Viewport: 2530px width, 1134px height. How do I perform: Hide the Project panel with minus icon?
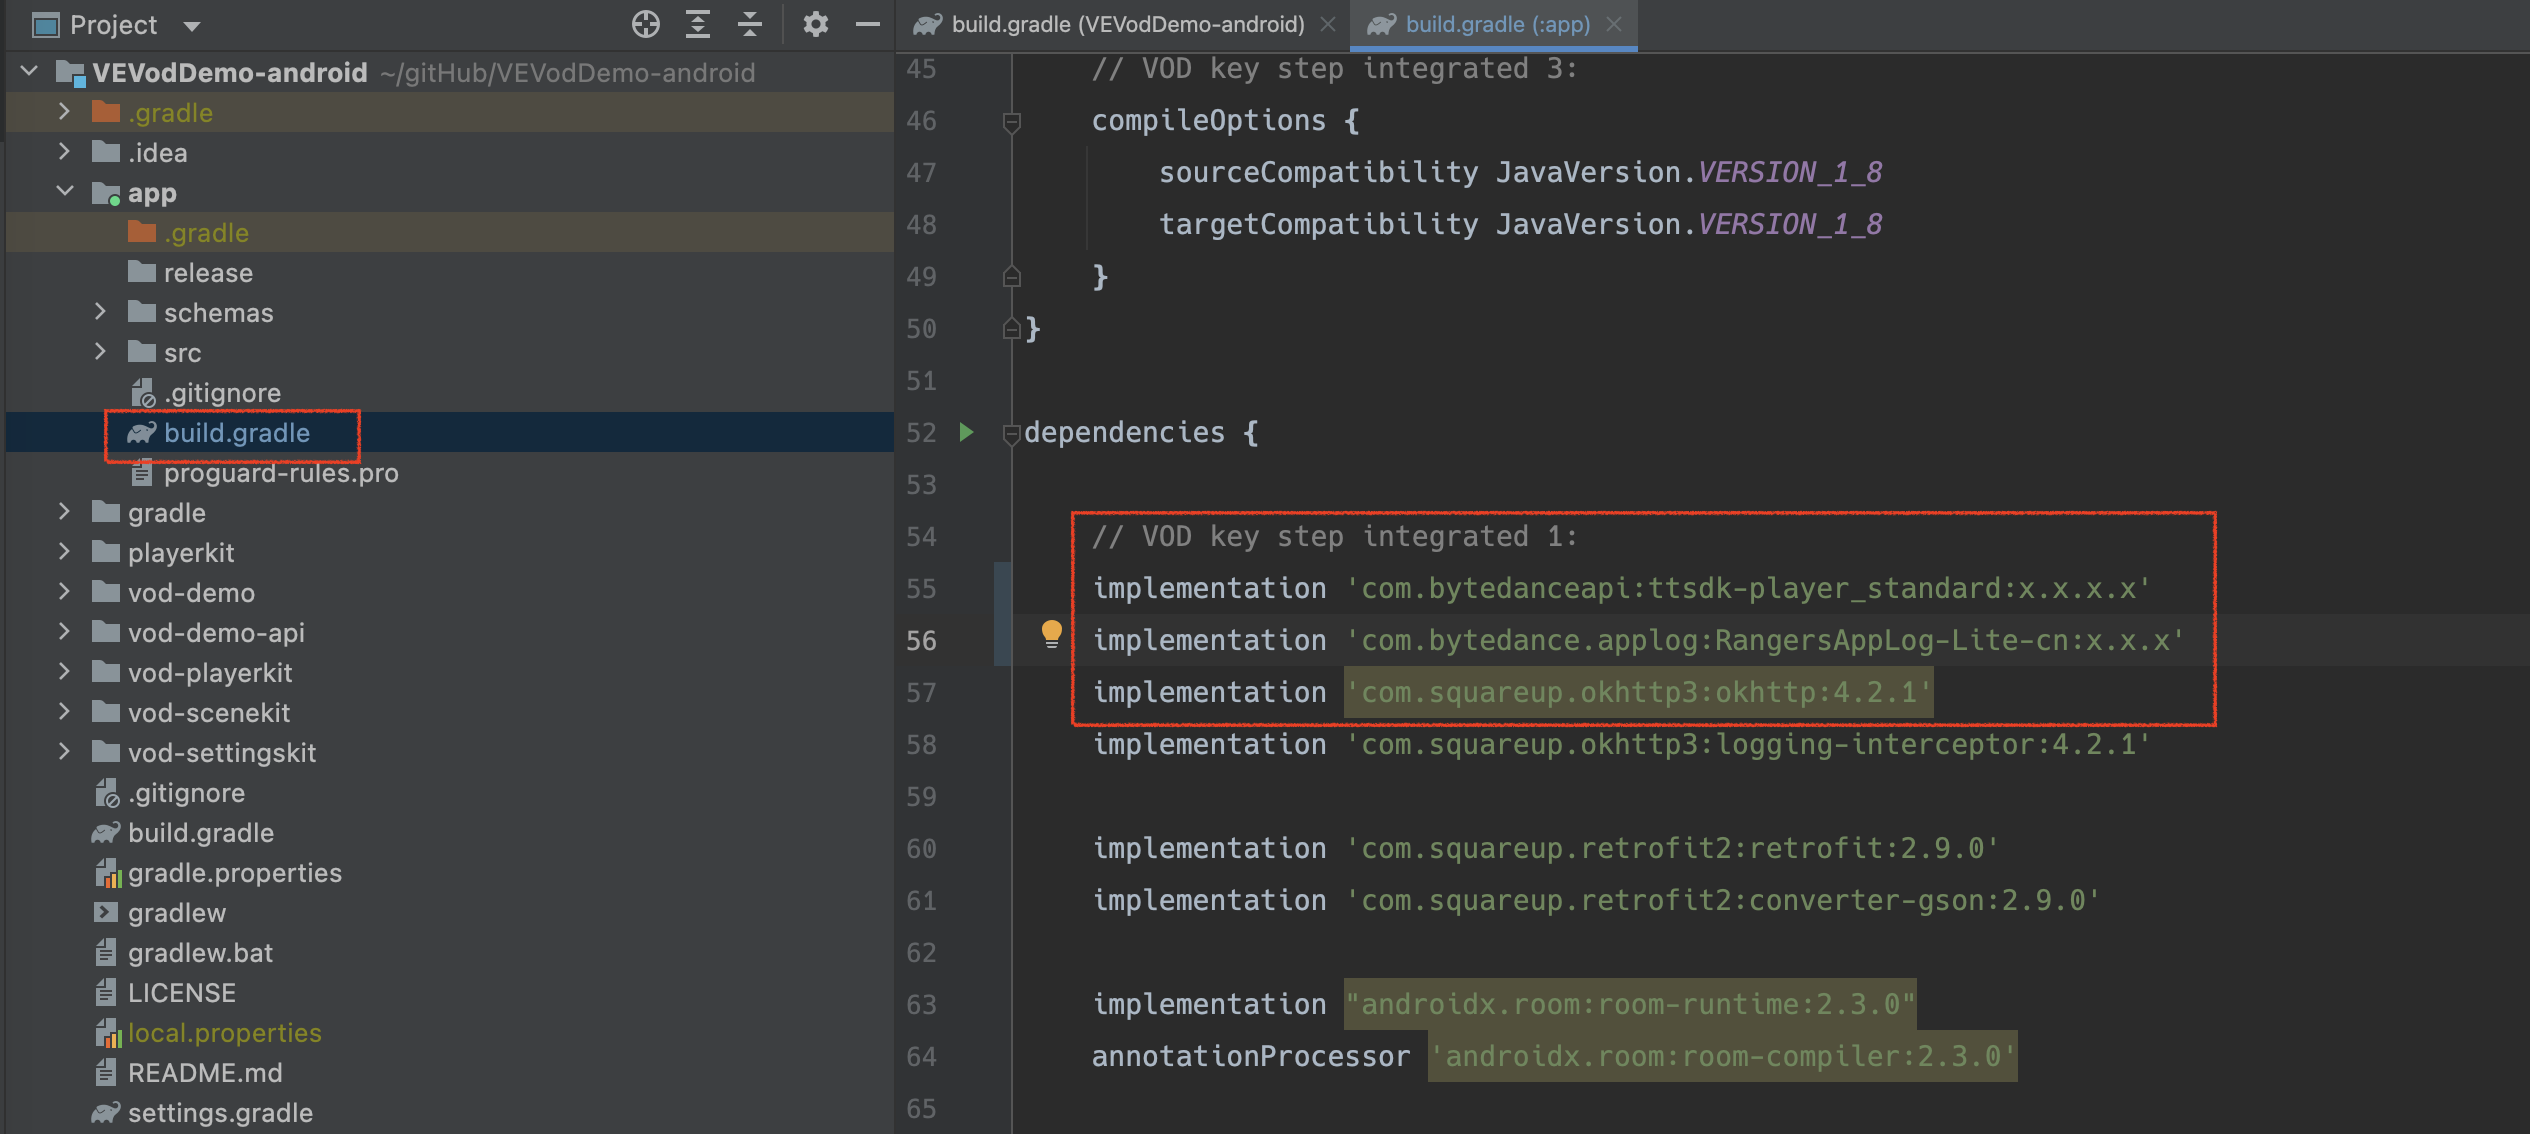868,24
